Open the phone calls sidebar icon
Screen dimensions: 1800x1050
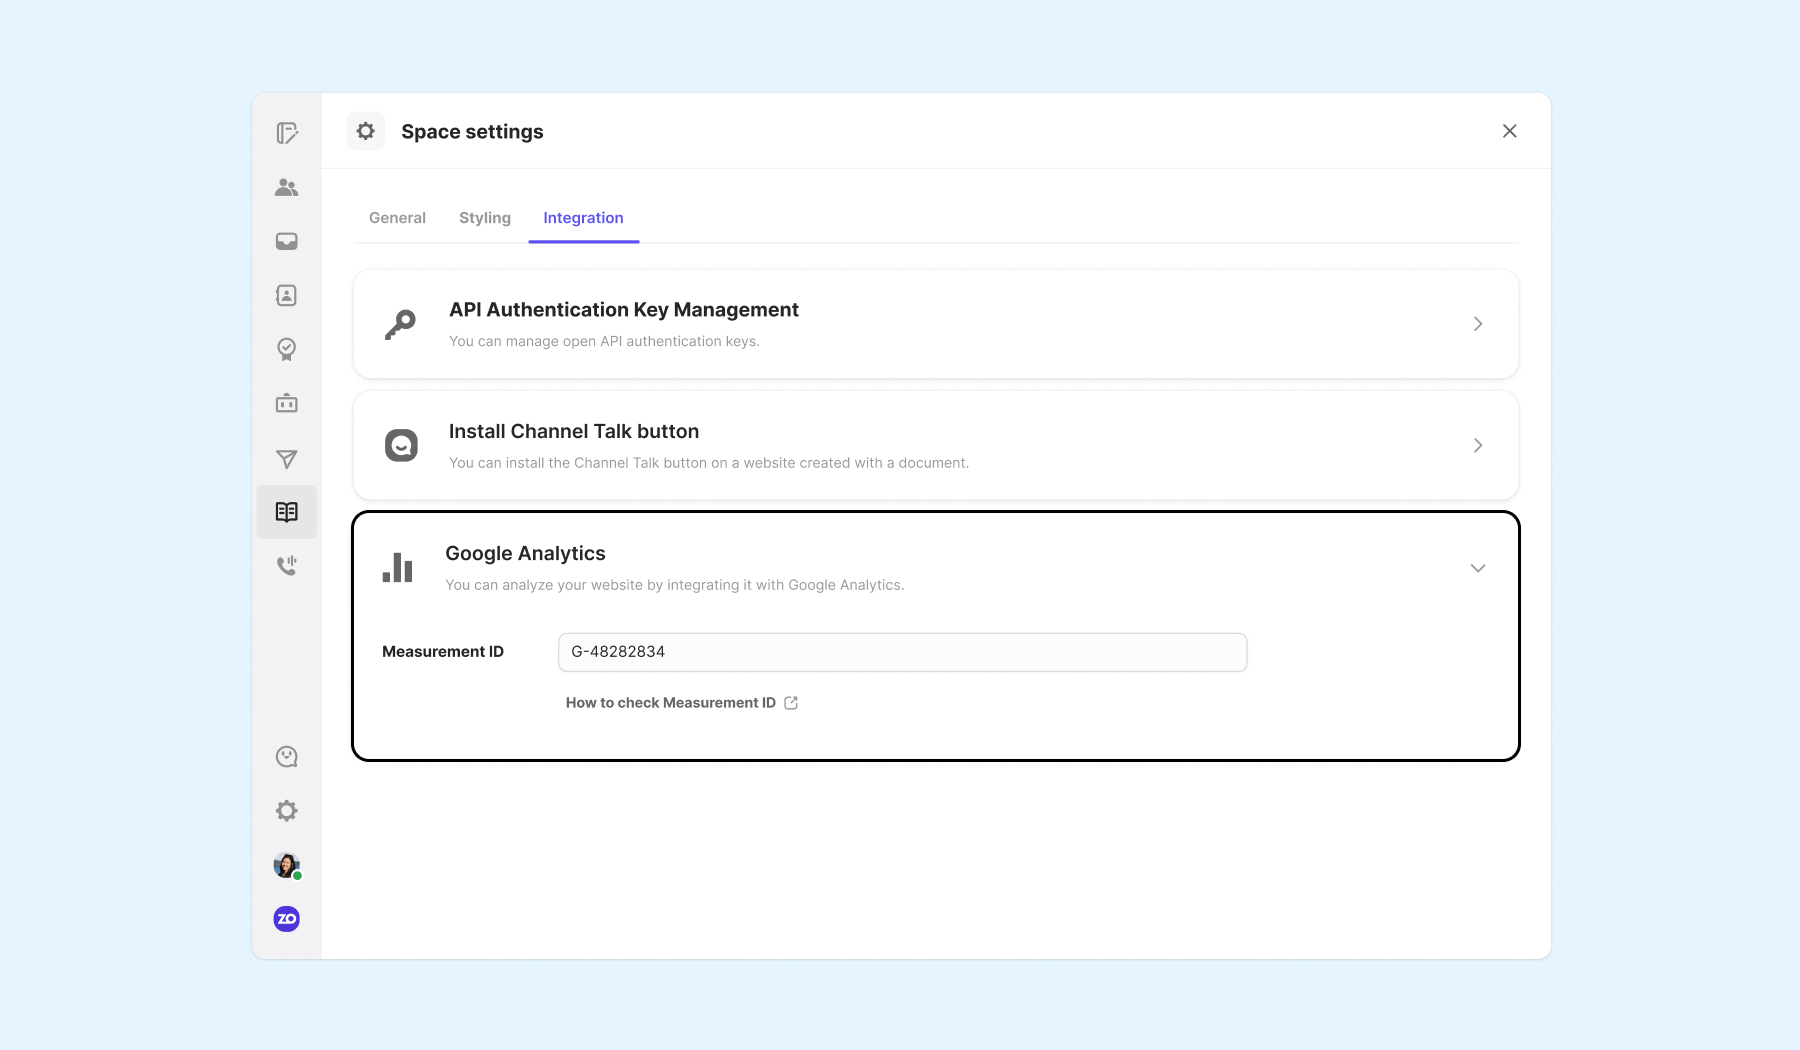[287, 566]
